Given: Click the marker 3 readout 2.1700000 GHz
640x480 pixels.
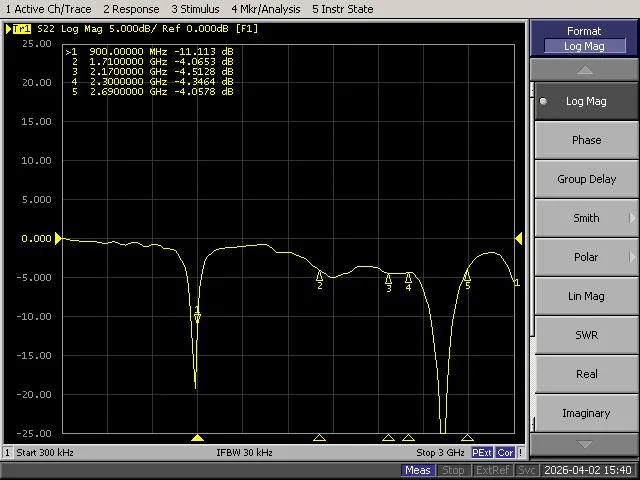Looking at the screenshot, I should click(128, 71).
